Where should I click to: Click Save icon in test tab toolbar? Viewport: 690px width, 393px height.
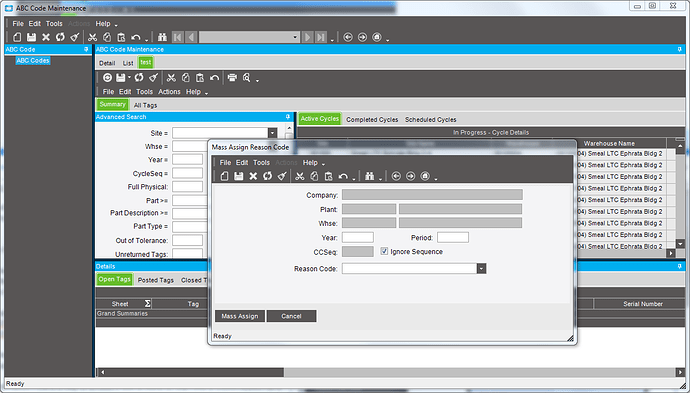[x=121, y=78]
